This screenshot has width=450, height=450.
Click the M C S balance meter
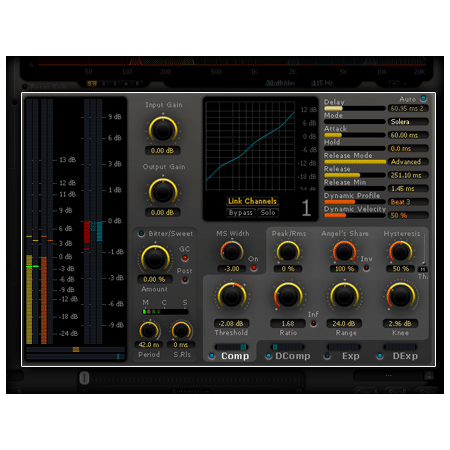click(165, 312)
